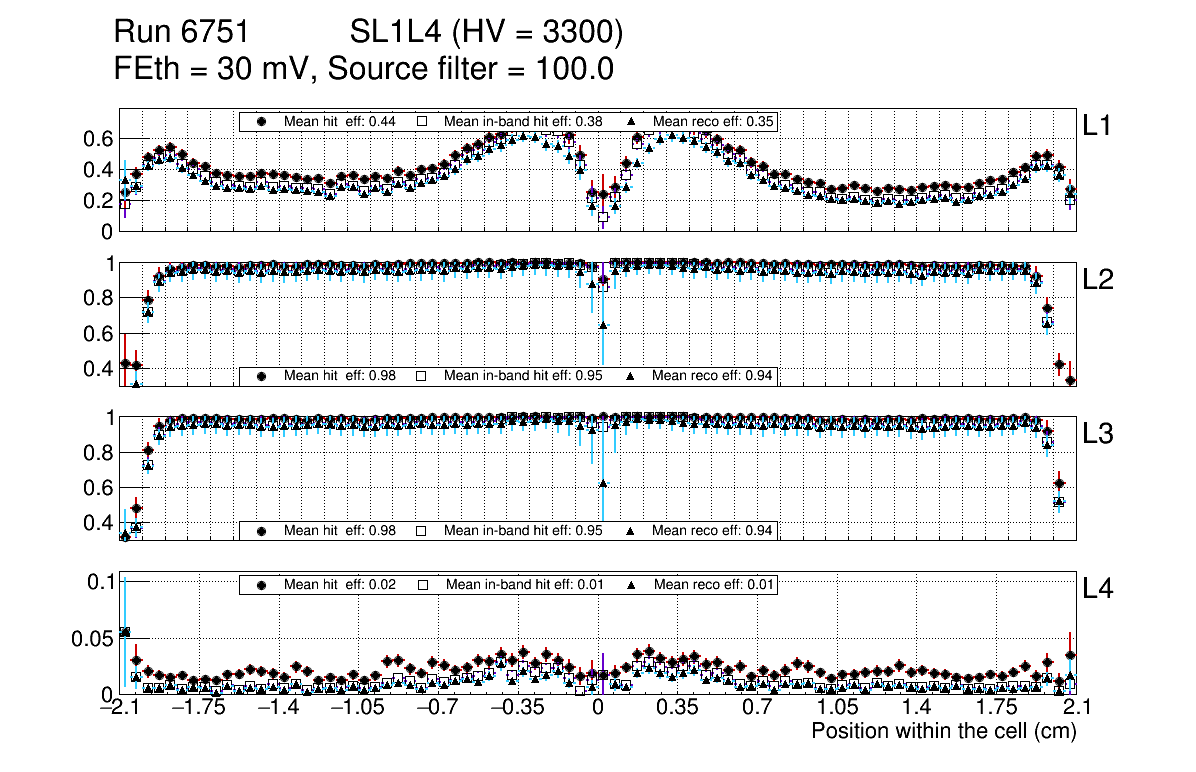The width and height of the screenshot is (1196, 772).
Task: Select the L3 panel label
Action: pyautogui.click(x=1097, y=434)
